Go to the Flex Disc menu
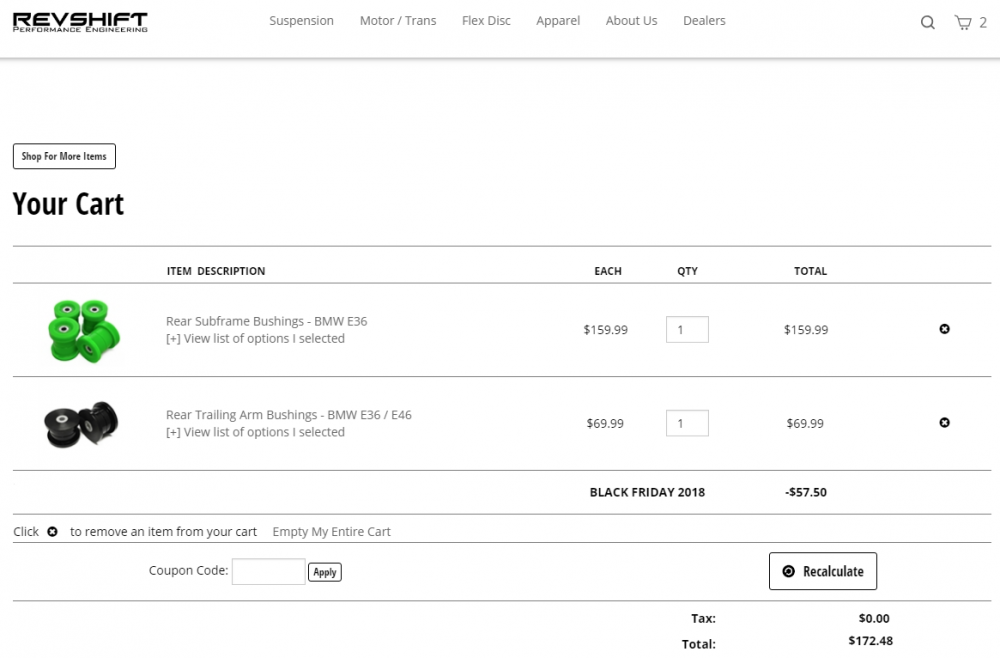The height and width of the screenshot is (658, 1000). tap(486, 20)
